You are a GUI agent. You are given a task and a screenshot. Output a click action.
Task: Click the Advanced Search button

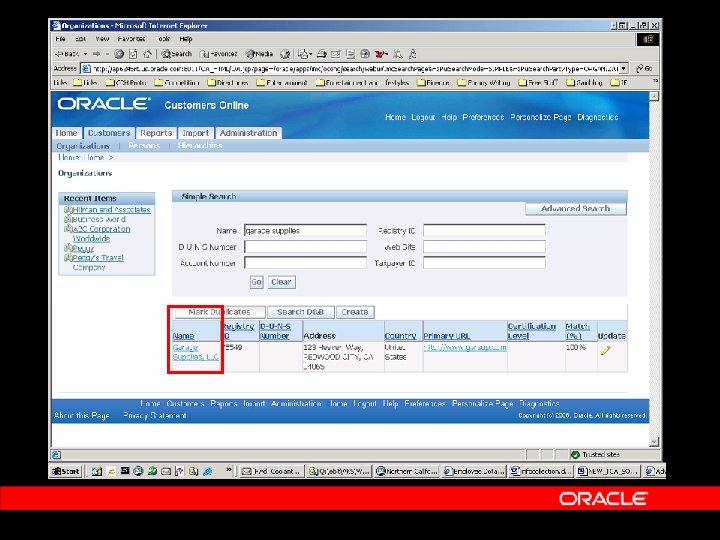(575, 208)
